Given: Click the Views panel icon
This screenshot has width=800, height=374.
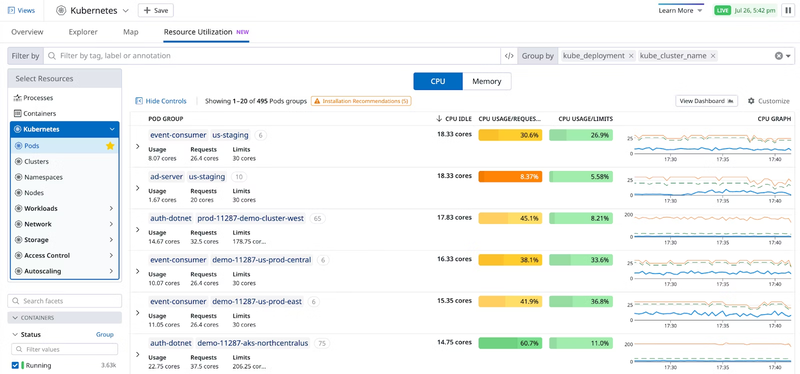Looking at the screenshot, I should coord(11,10).
